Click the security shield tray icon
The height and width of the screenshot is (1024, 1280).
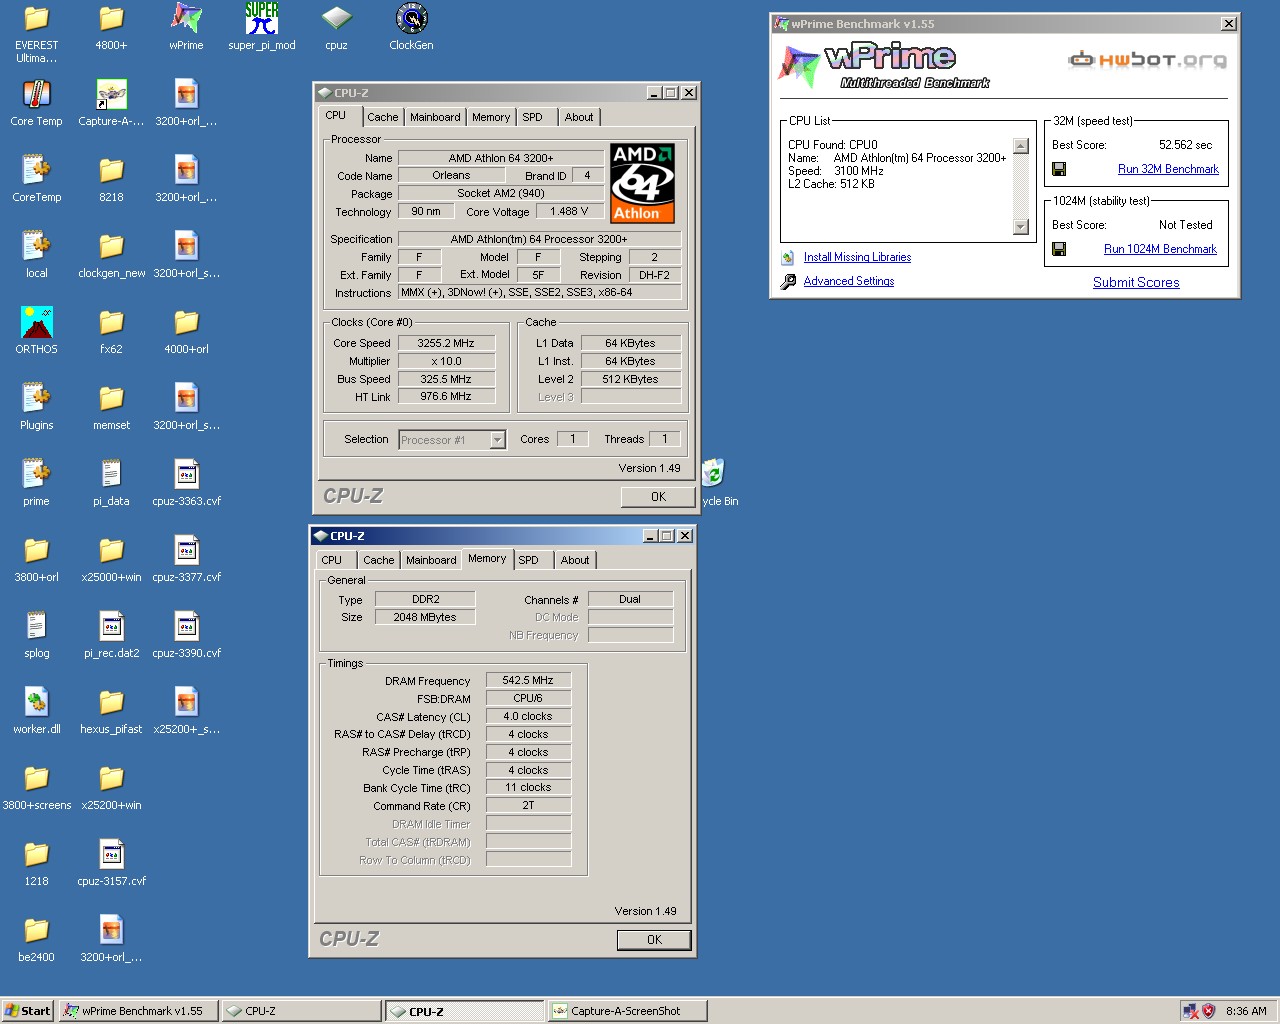(1209, 1011)
